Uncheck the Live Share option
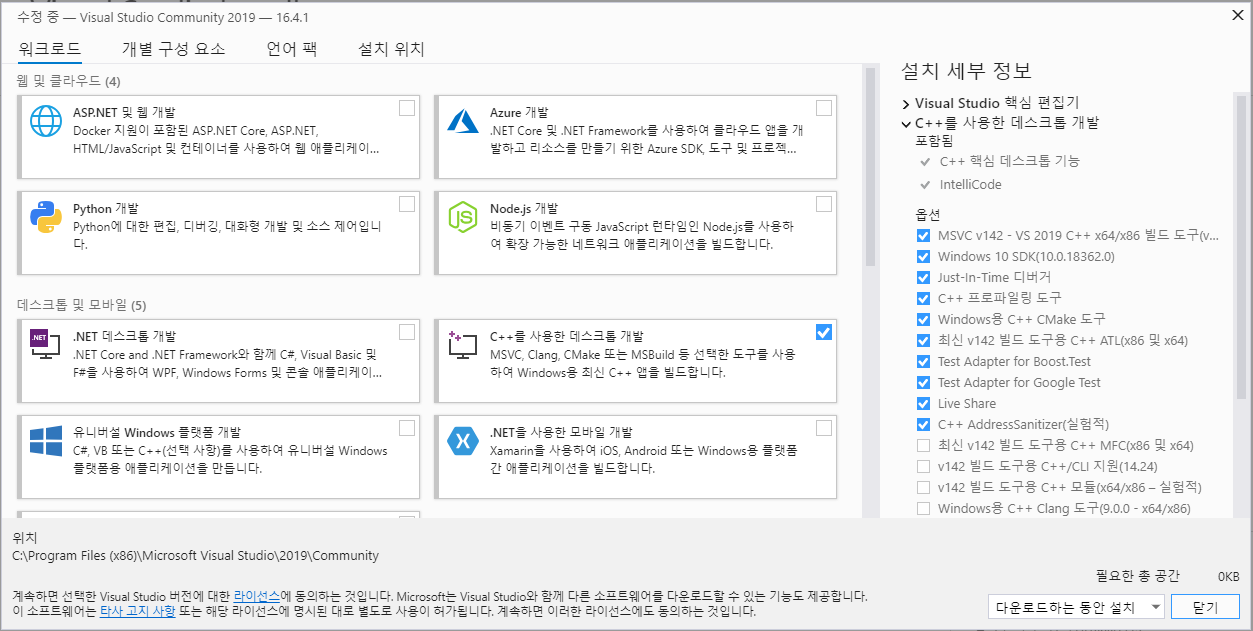 click(x=923, y=403)
